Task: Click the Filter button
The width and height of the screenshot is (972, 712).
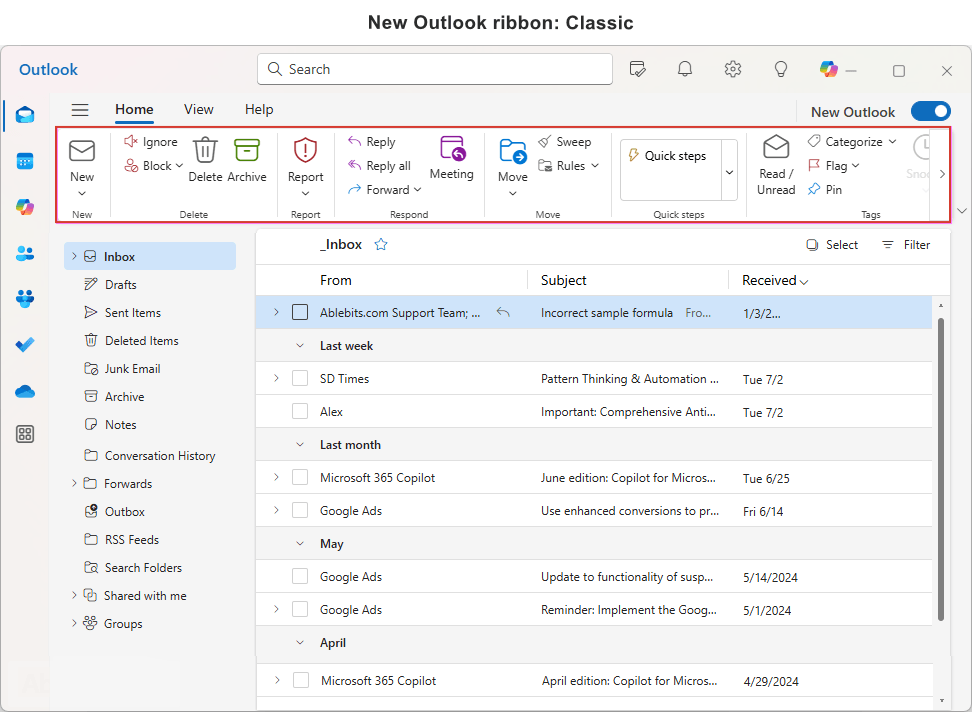Action: point(906,245)
